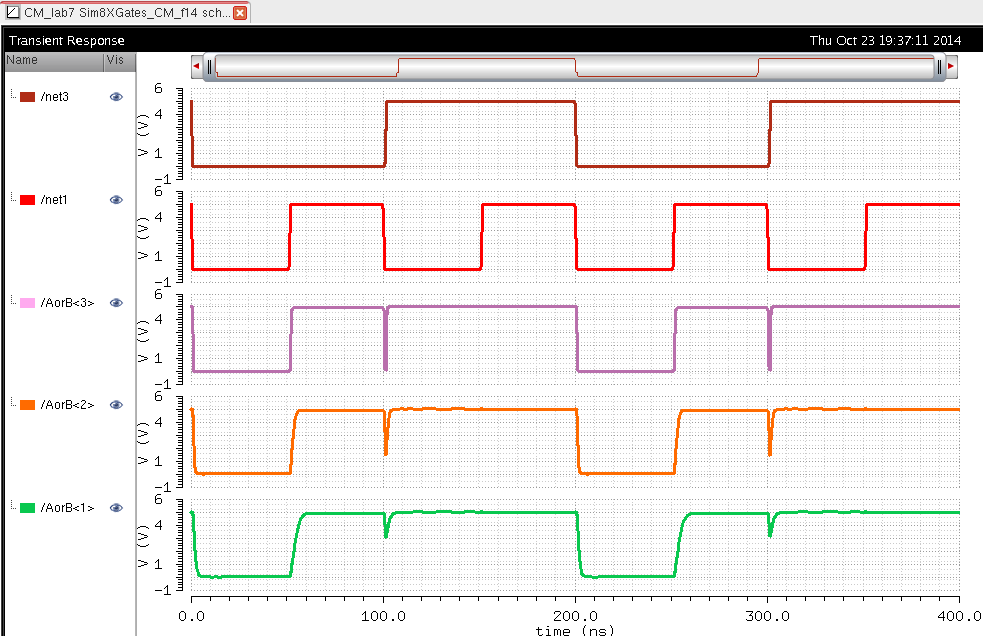Click the timestamp Thu Oct 23 19:37:11 2014
Image resolution: width=983 pixels, height=636 pixels.
885,40
